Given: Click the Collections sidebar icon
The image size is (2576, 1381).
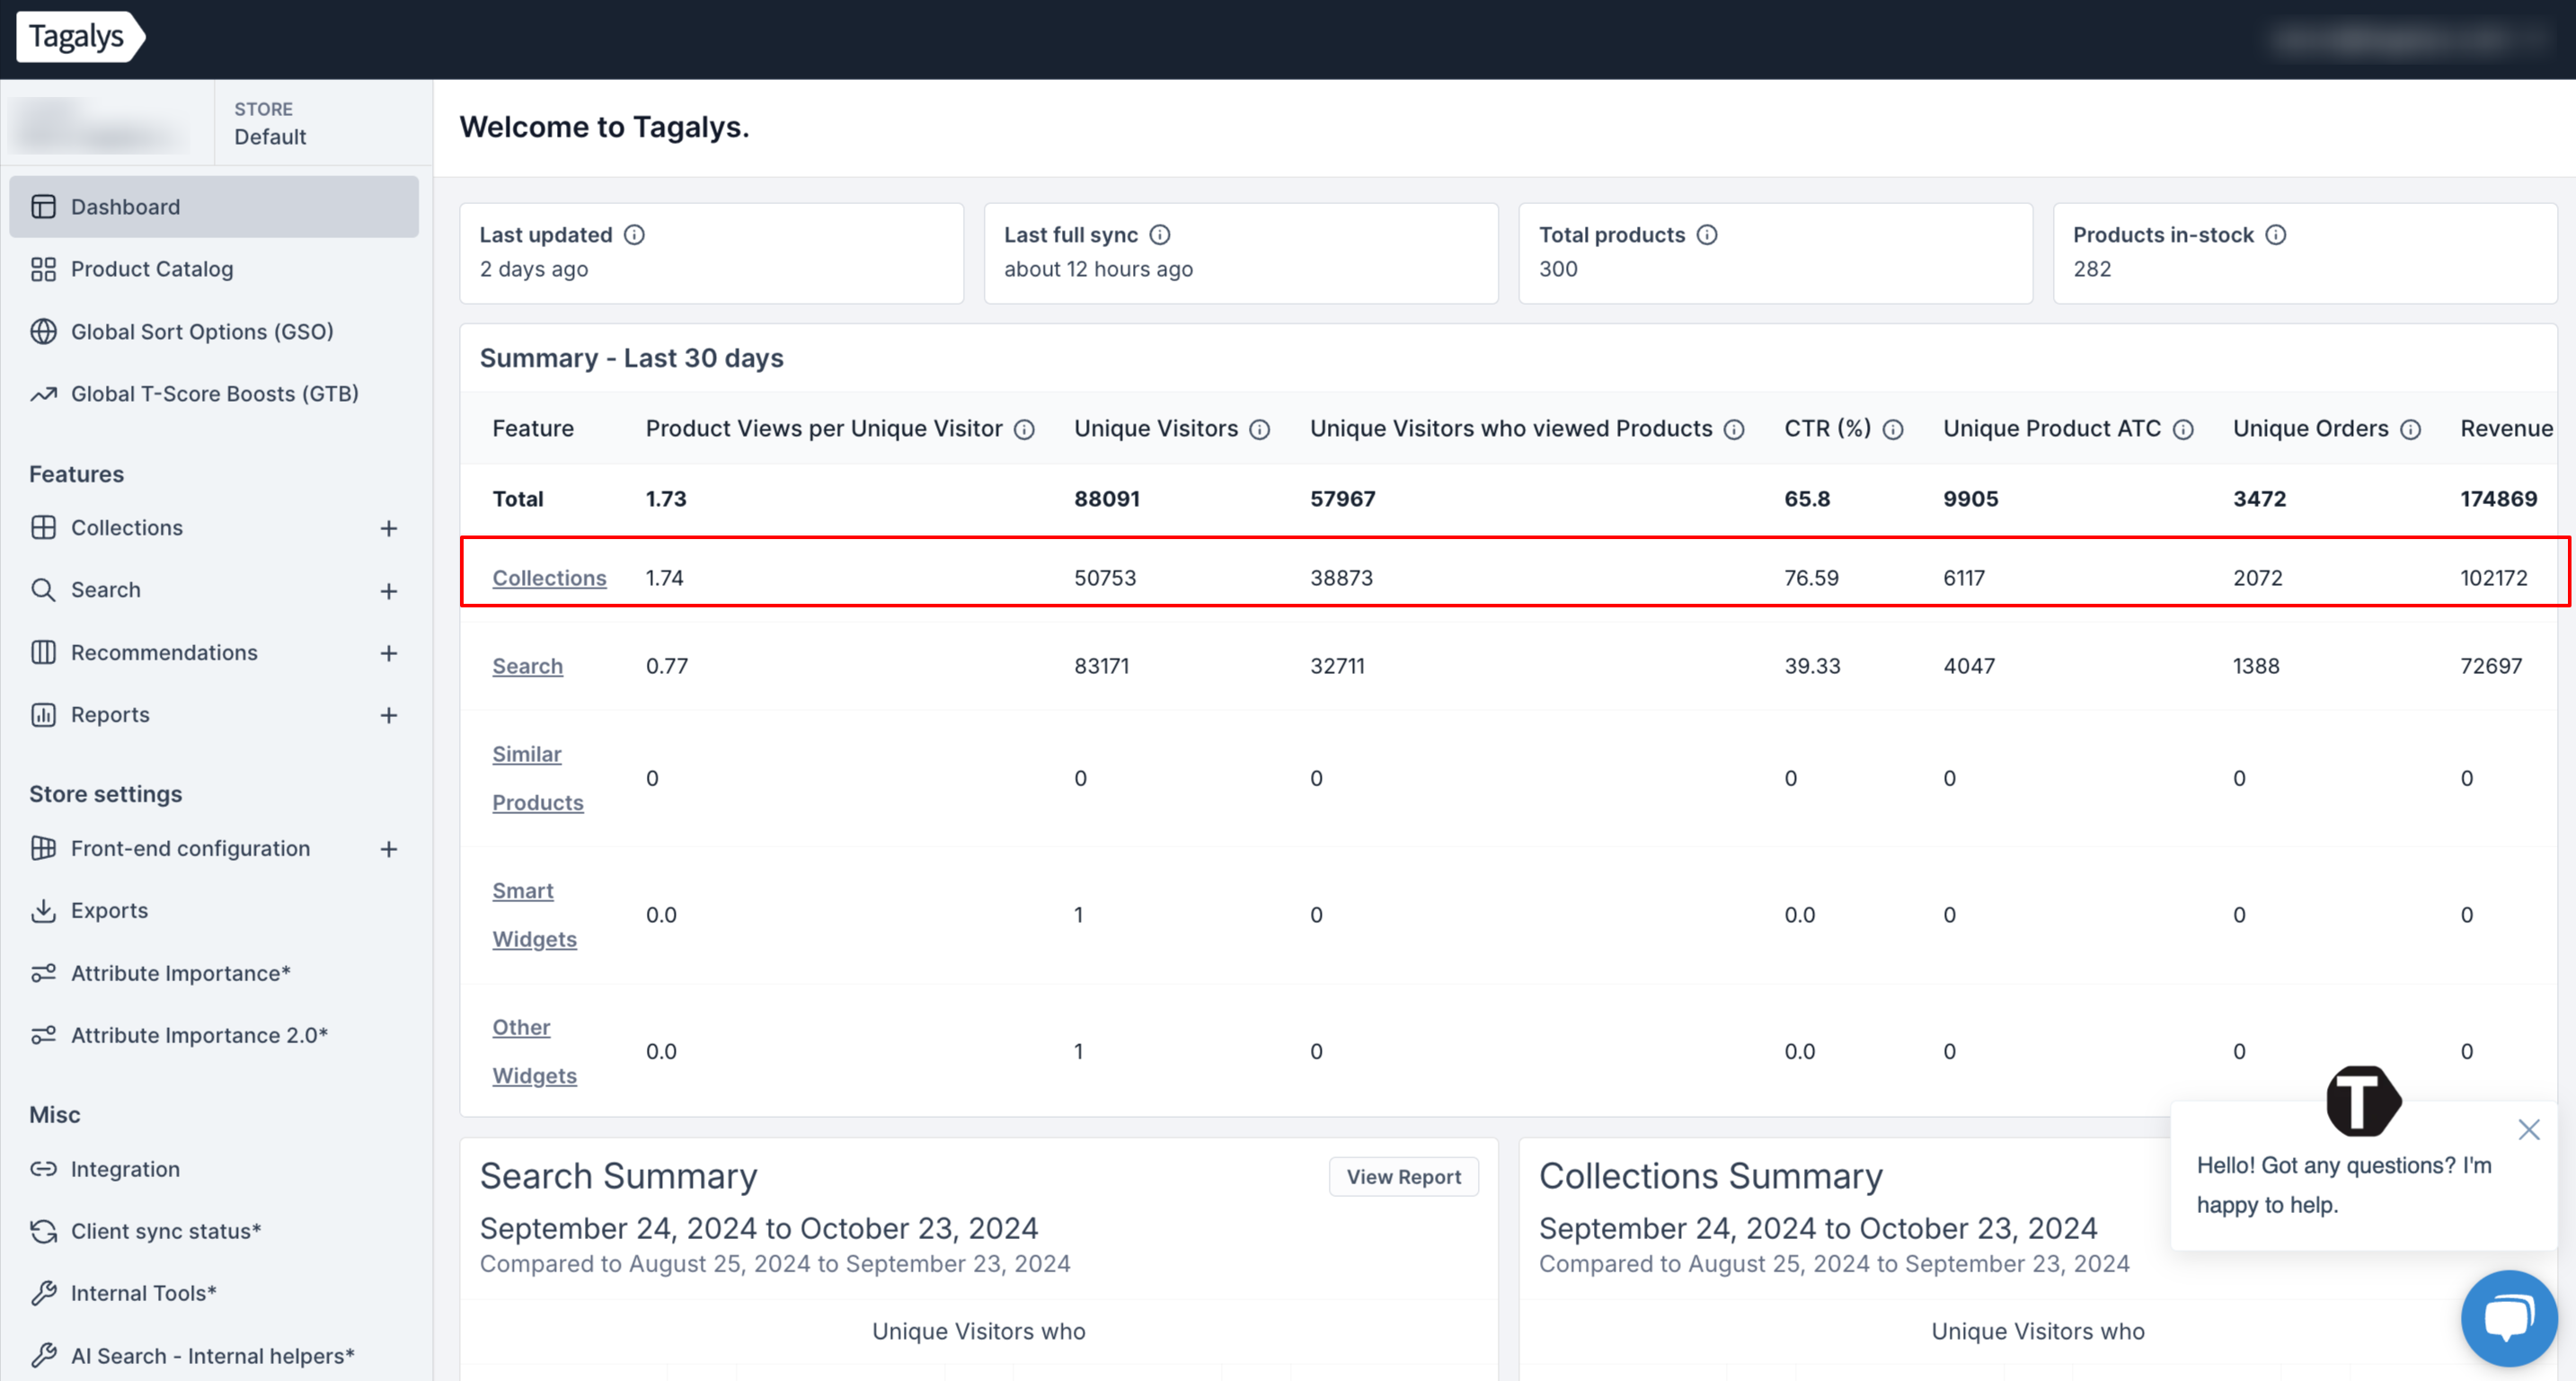Looking at the screenshot, I should click(43, 528).
